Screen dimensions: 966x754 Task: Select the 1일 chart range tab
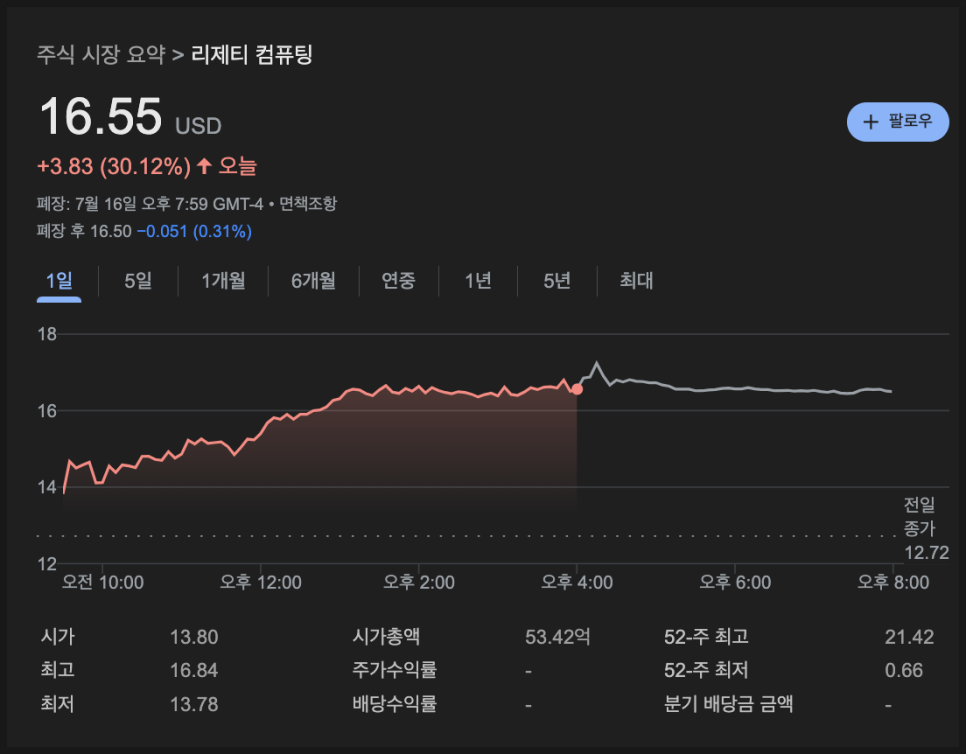59,281
